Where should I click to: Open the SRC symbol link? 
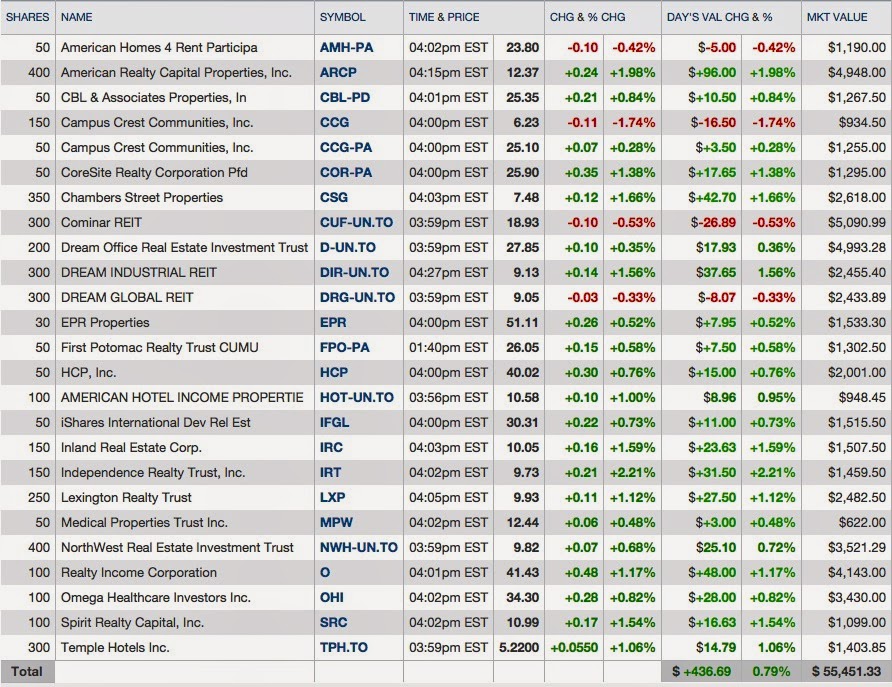[333, 623]
